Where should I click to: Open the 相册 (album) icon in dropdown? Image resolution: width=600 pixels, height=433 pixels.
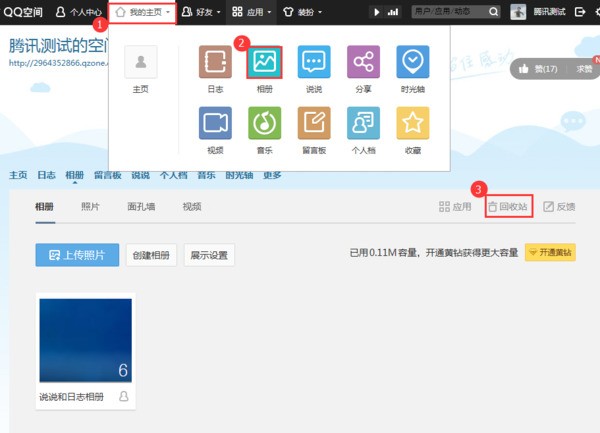click(264, 62)
